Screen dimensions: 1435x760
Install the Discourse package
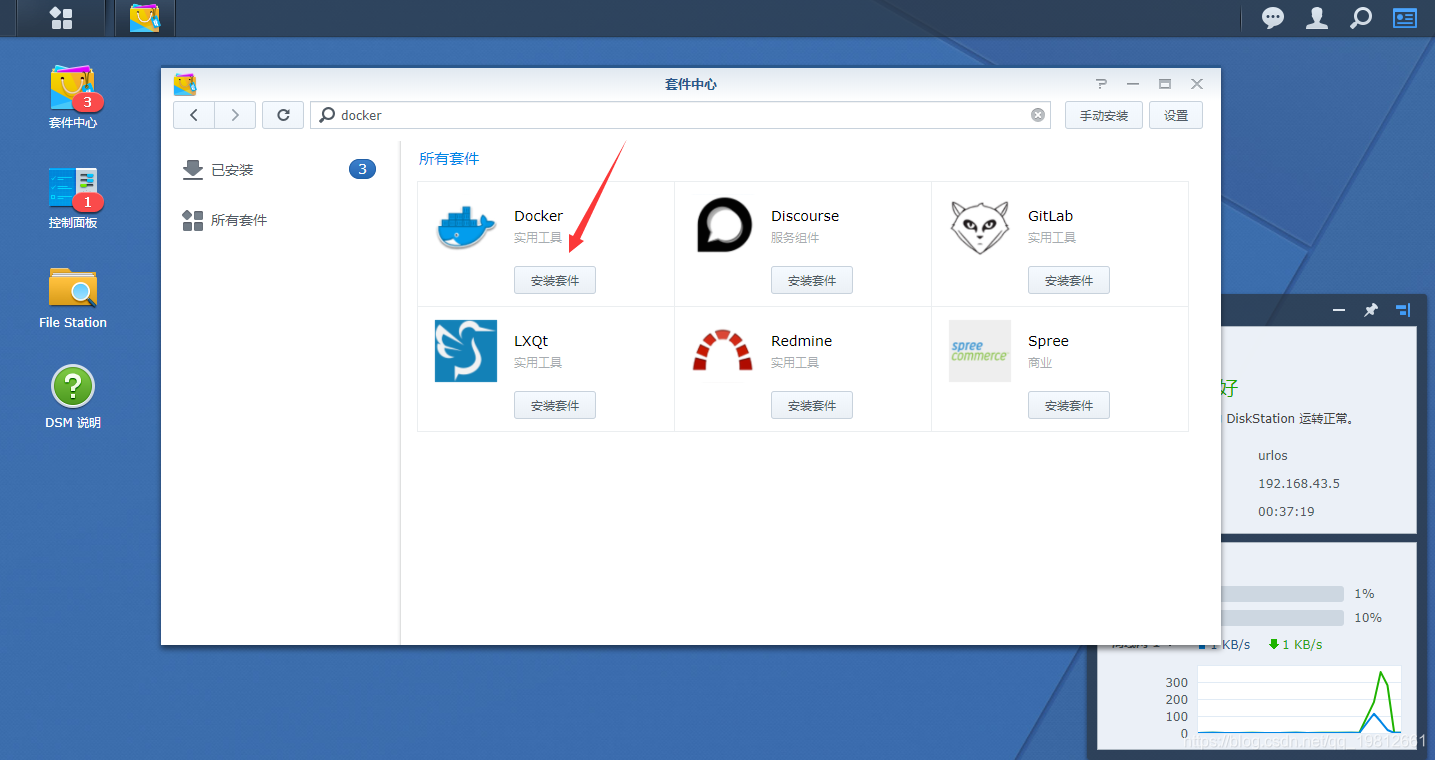coord(812,281)
